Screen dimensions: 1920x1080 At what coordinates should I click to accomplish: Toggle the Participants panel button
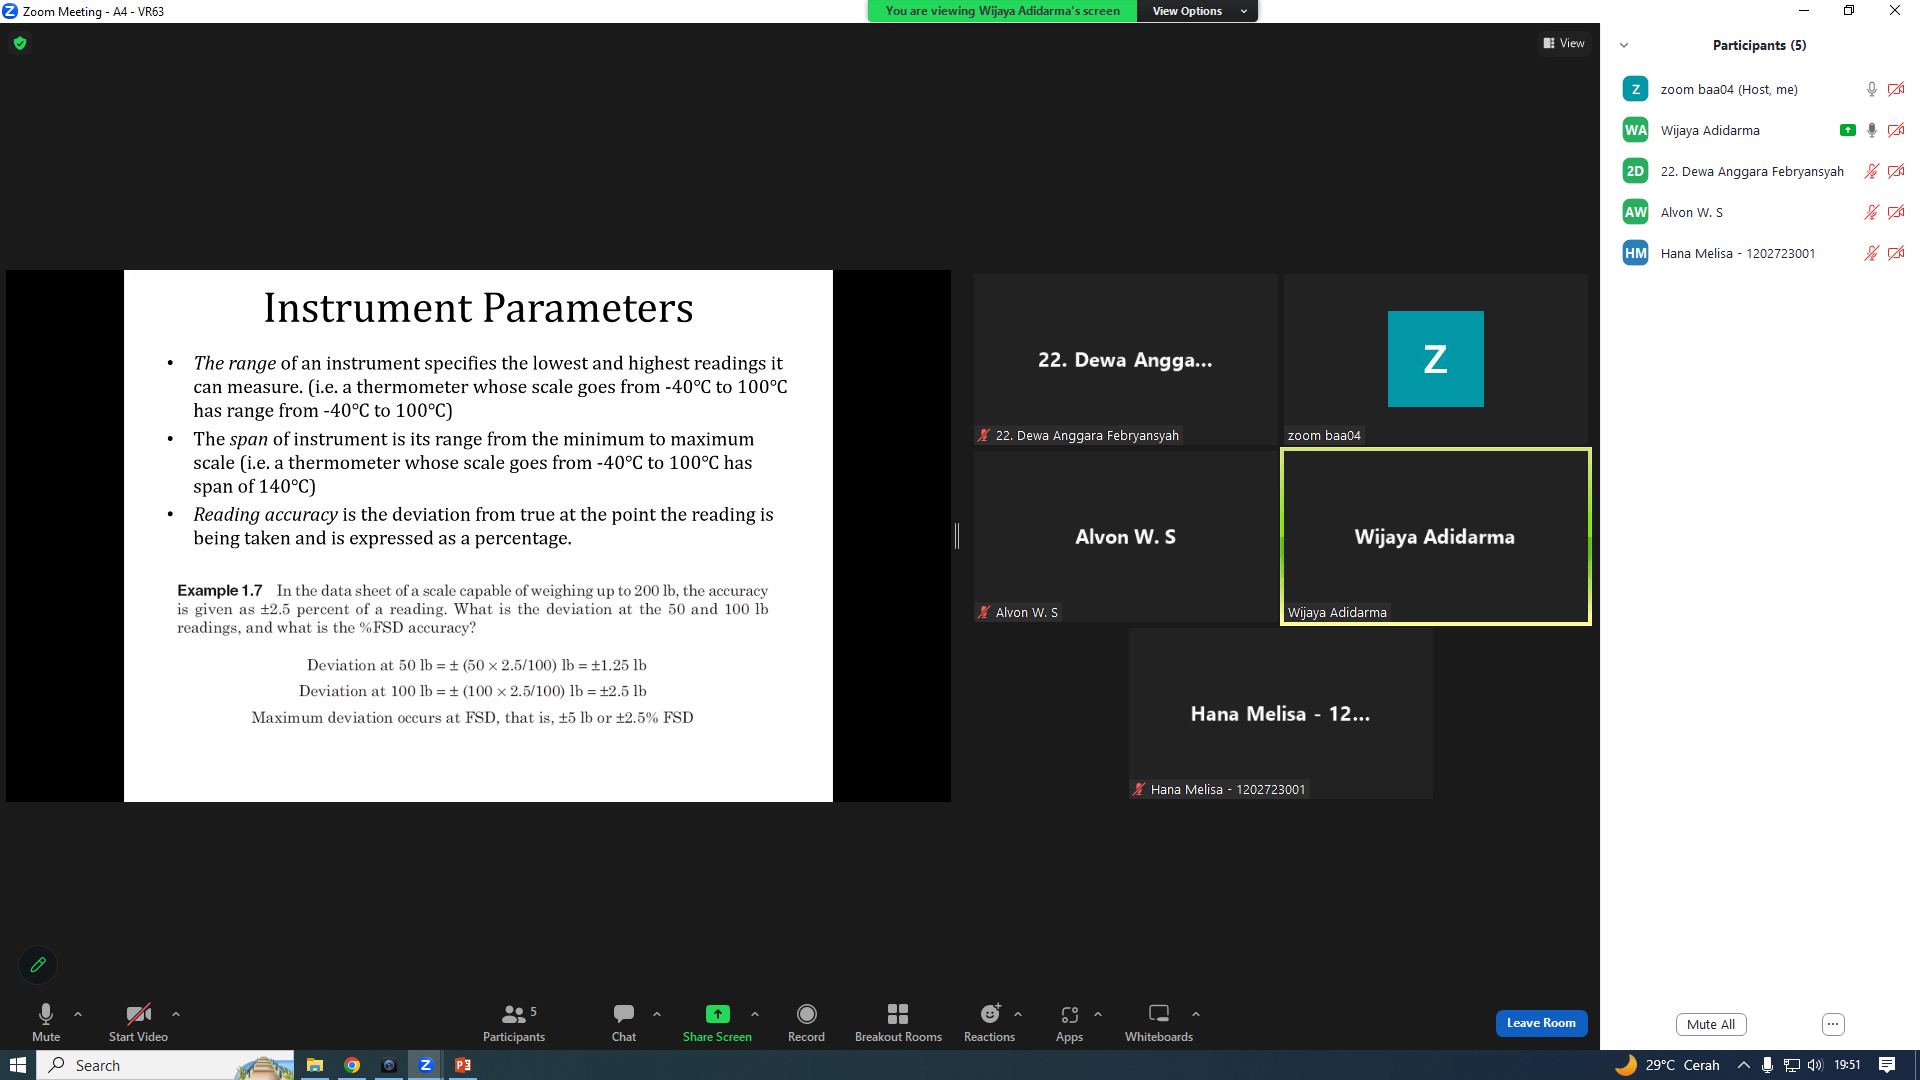(514, 1022)
